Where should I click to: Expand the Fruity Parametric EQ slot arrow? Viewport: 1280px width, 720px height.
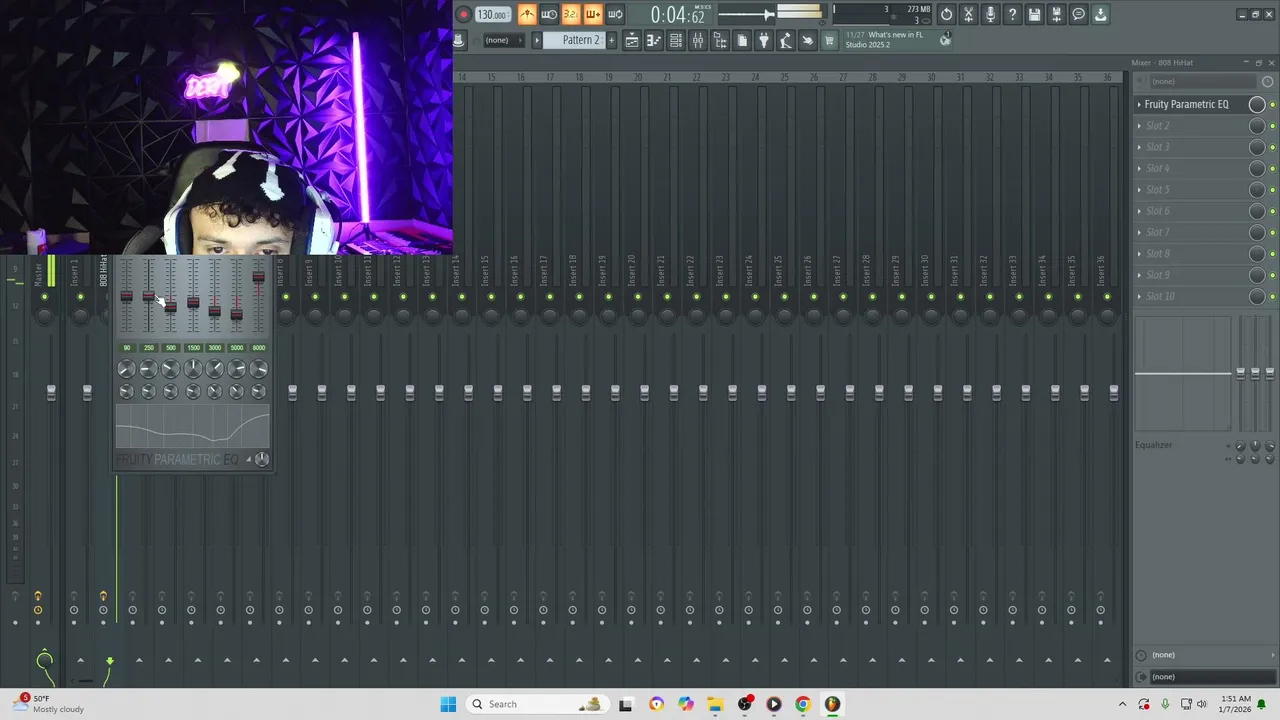(x=1139, y=104)
